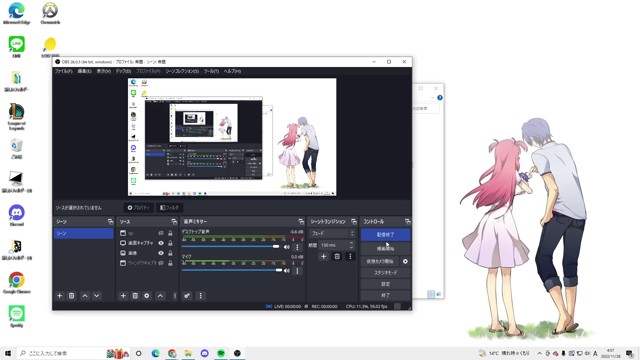
Task: Pop out the ソース dock panel
Action: pyautogui.click(x=174, y=222)
